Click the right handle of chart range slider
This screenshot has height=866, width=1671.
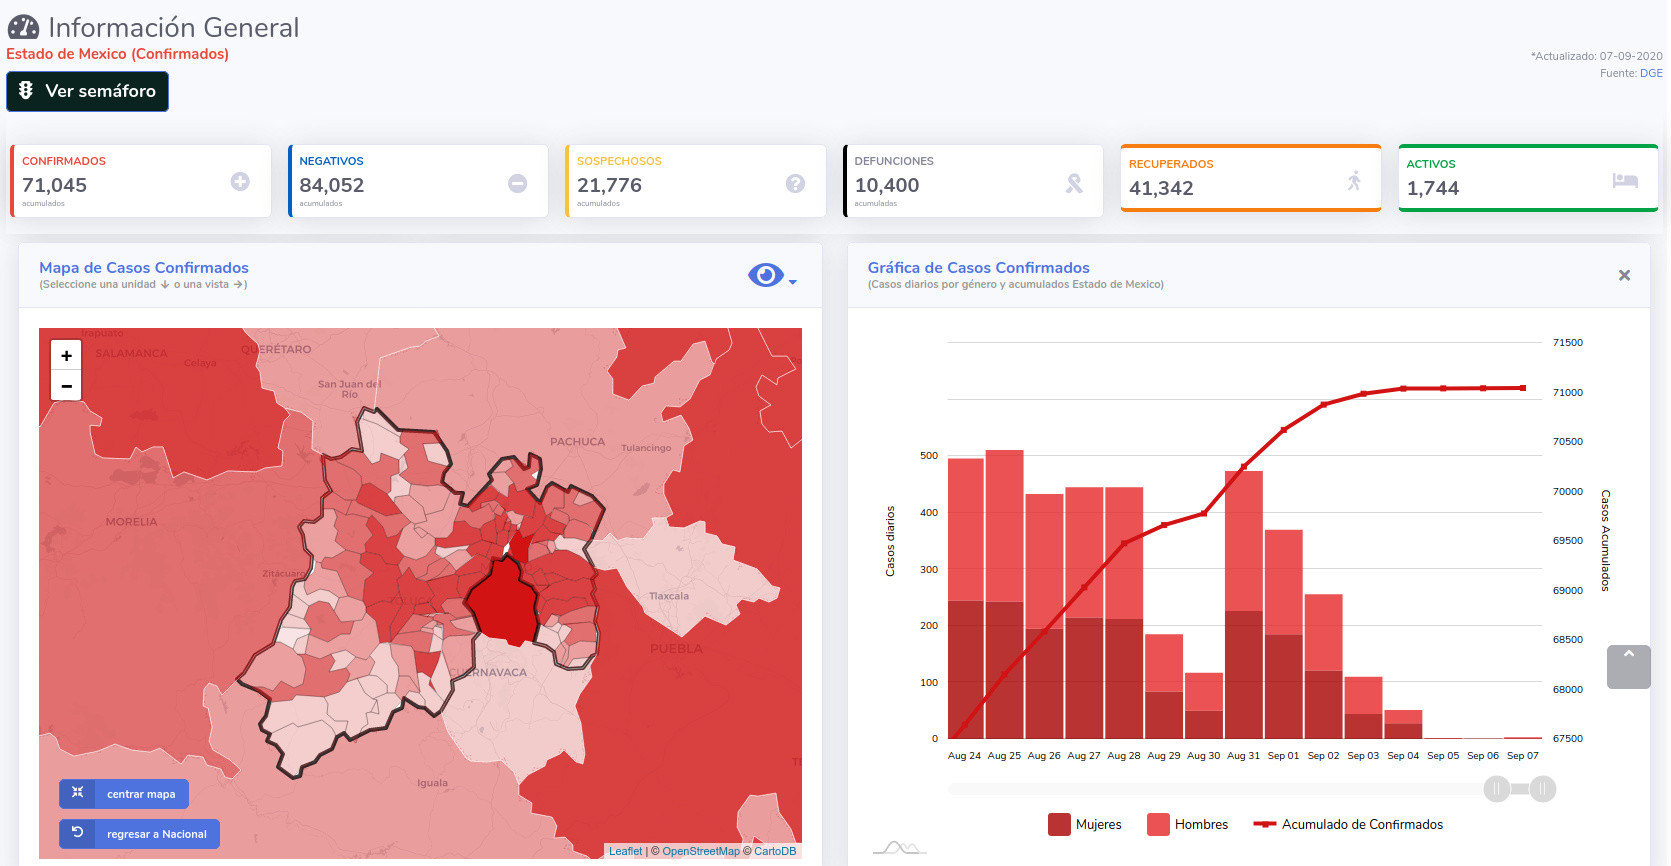pos(1543,789)
